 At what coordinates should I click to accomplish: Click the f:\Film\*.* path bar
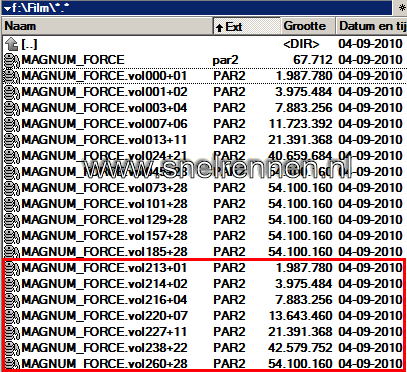197,8
